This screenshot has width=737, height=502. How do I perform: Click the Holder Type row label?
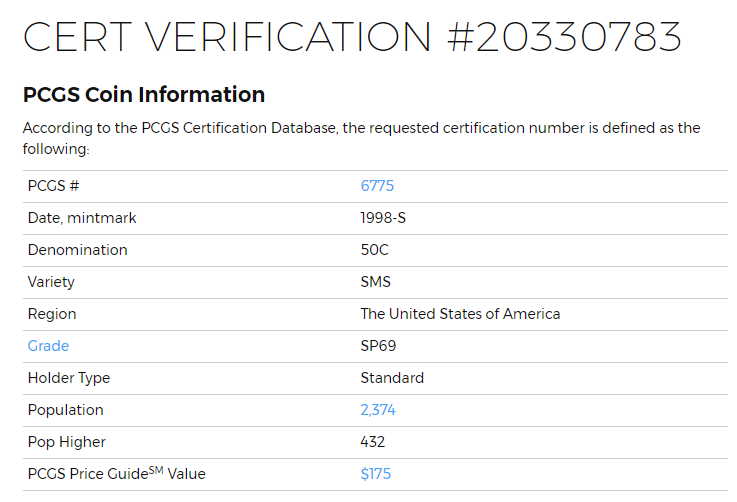(x=69, y=378)
